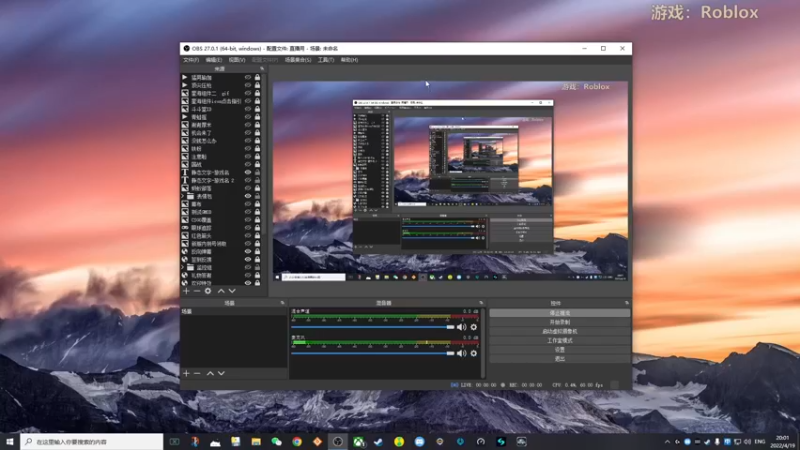
Task: Click the OBS Studio taskbar icon
Action: (338, 442)
